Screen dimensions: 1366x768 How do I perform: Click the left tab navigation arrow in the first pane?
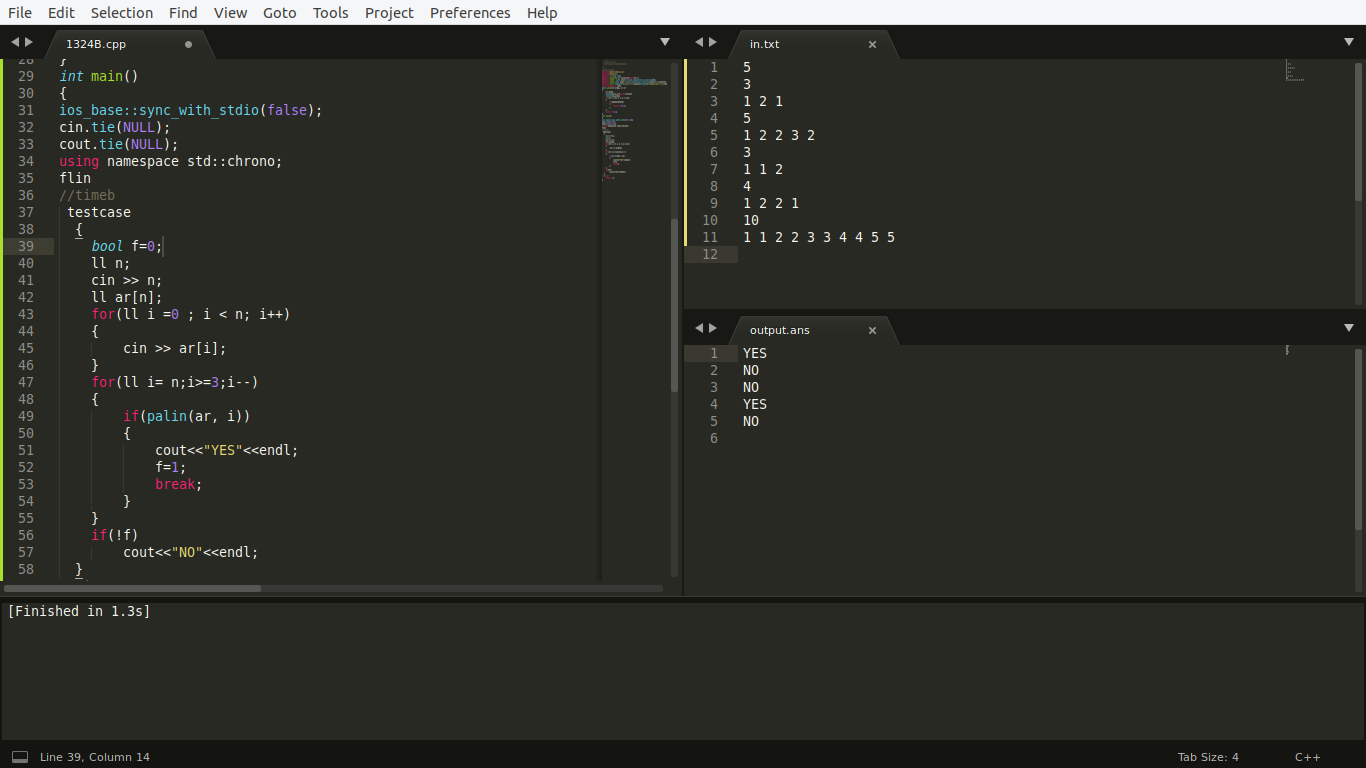tap(15, 42)
